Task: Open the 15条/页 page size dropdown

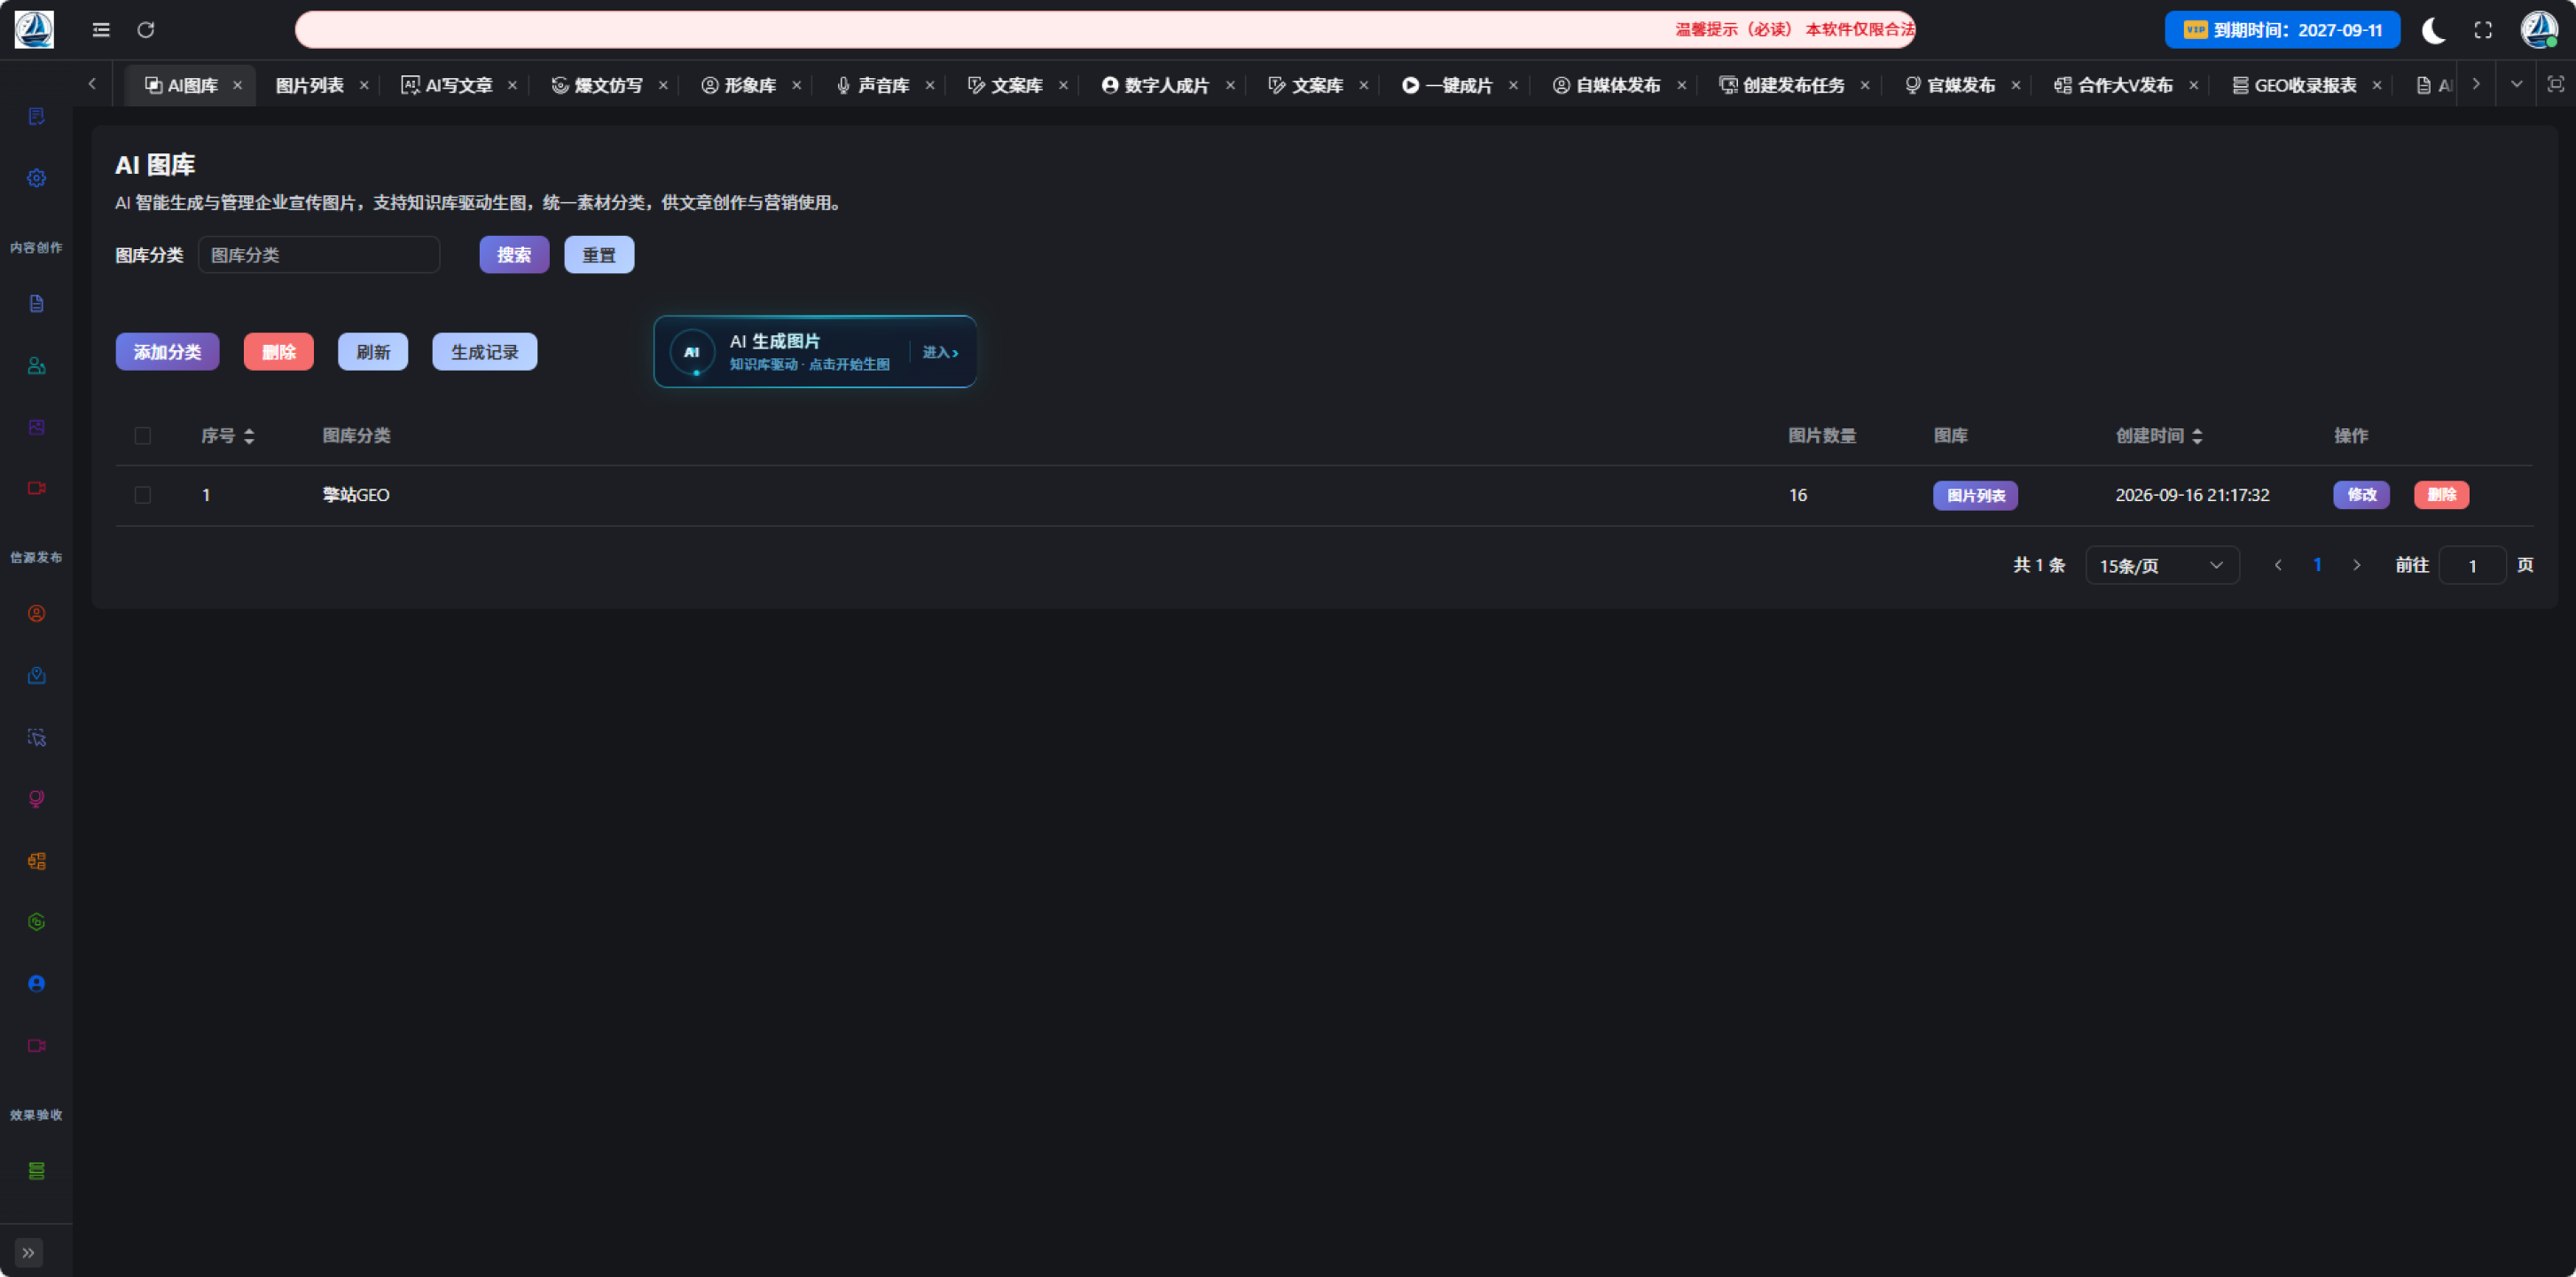Action: point(2162,566)
